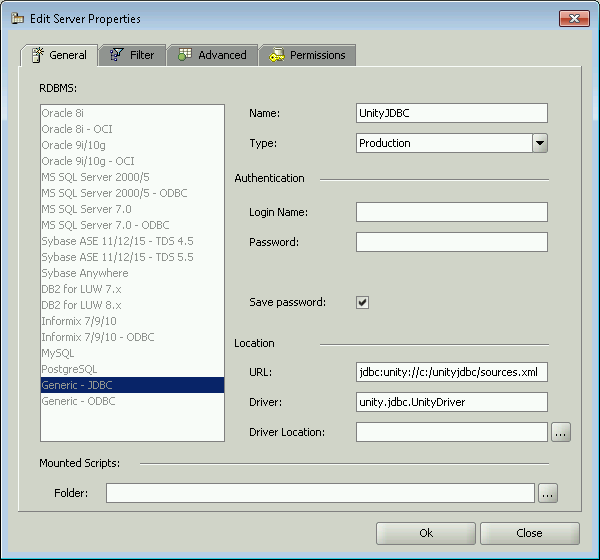Click the Driver Location text field

pyautogui.click(x=452, y=432)
